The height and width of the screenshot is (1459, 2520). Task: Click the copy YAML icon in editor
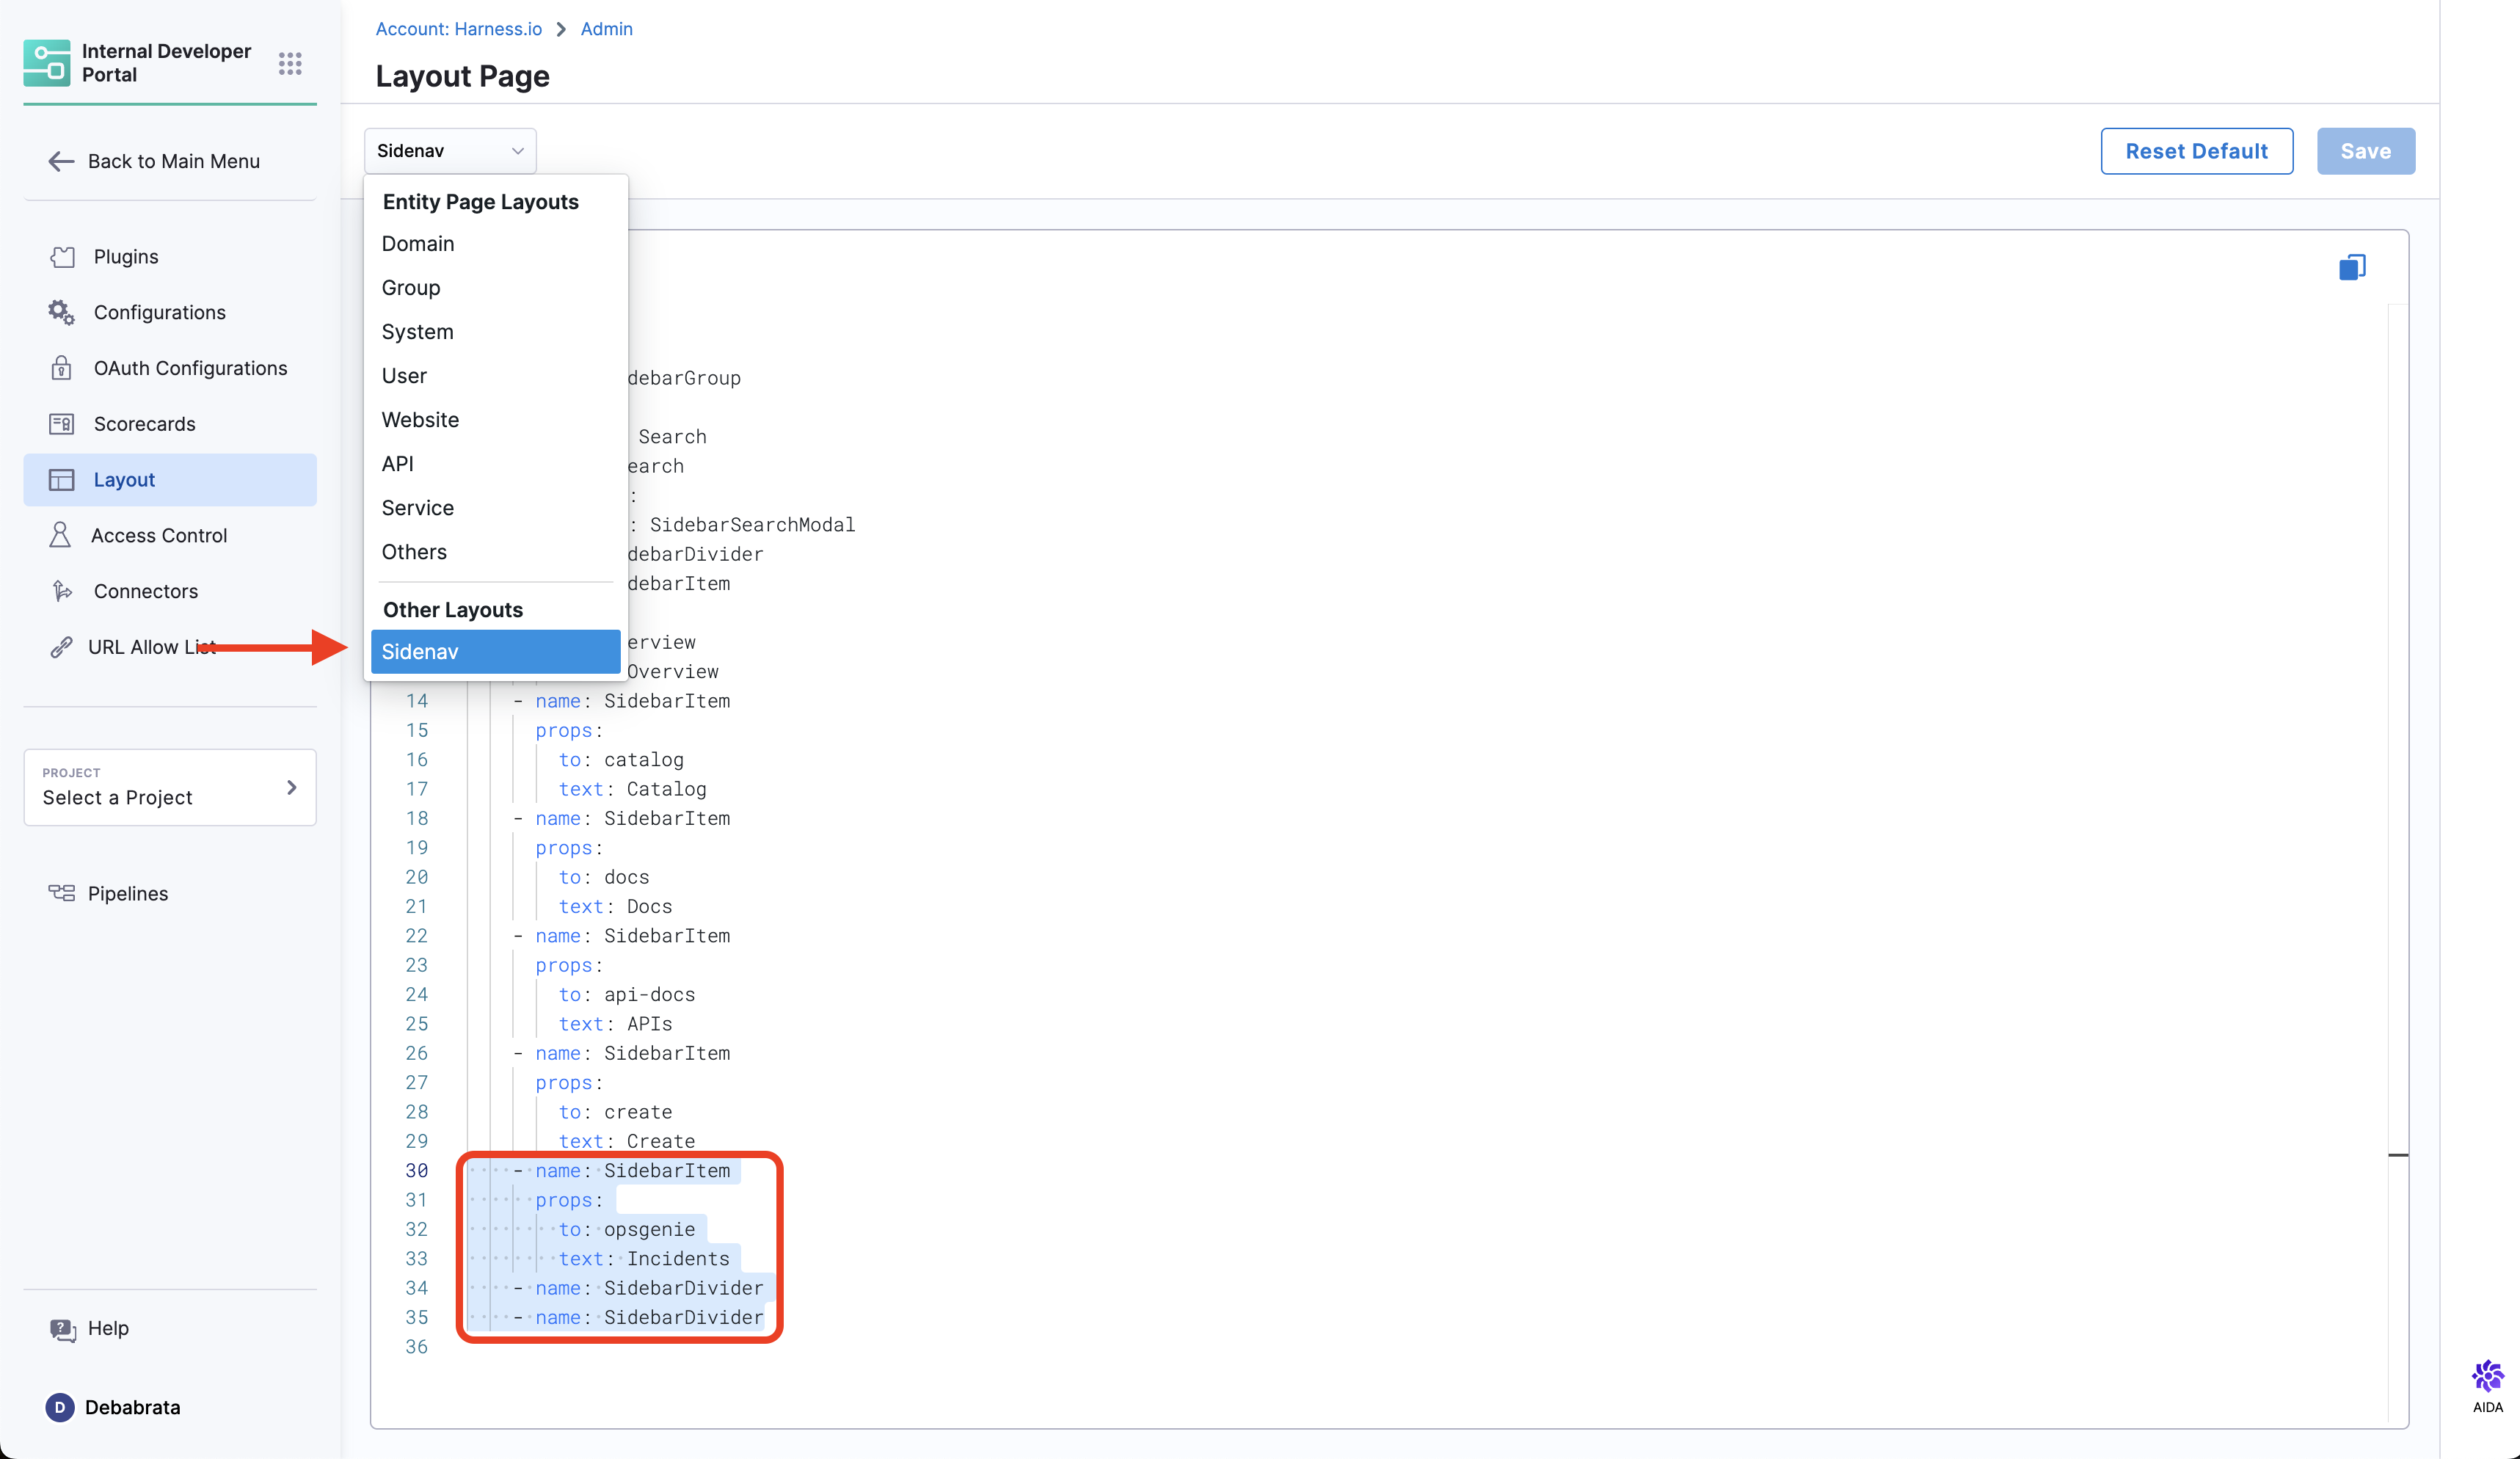point(2351,267)
